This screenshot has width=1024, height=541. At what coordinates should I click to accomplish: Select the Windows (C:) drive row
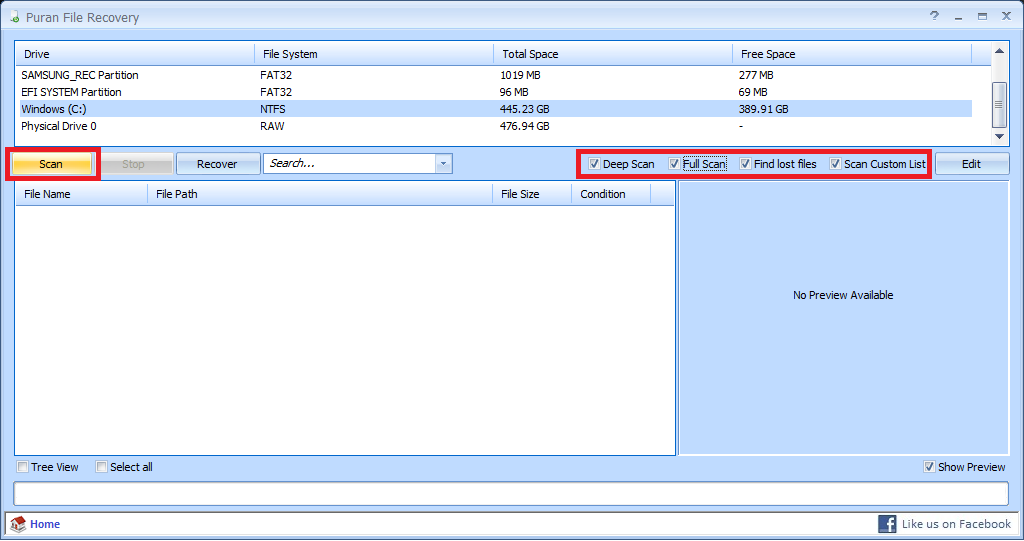pyautogui.click(x=494, y=109)
